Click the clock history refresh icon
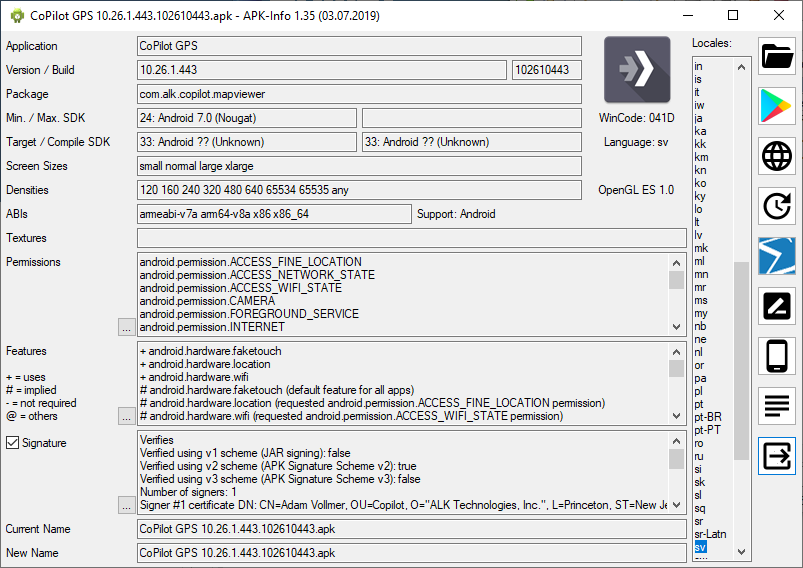This screenshot has width=803, height=568. (777, 206)
